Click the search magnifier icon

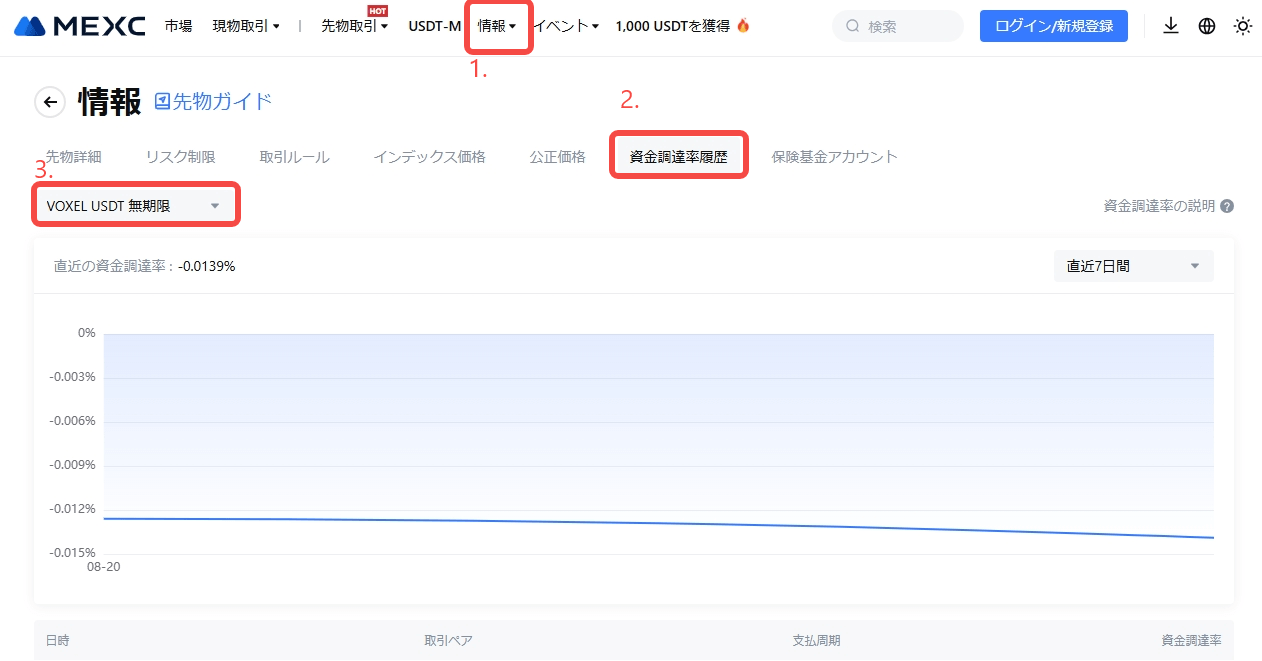852,27
